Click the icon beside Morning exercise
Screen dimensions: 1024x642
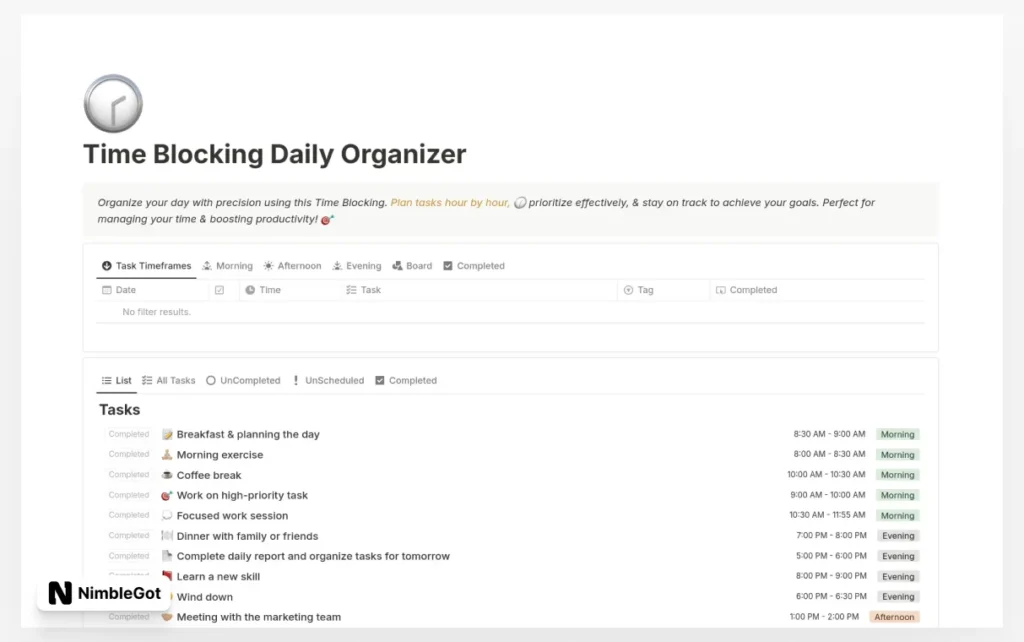click(x=167, y=455)
